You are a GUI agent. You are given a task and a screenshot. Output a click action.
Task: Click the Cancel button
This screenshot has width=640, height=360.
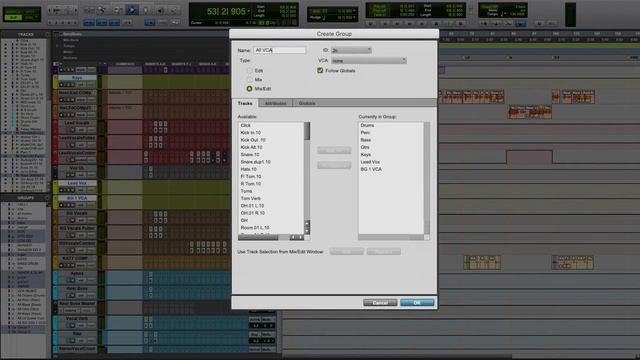(380, 302)
